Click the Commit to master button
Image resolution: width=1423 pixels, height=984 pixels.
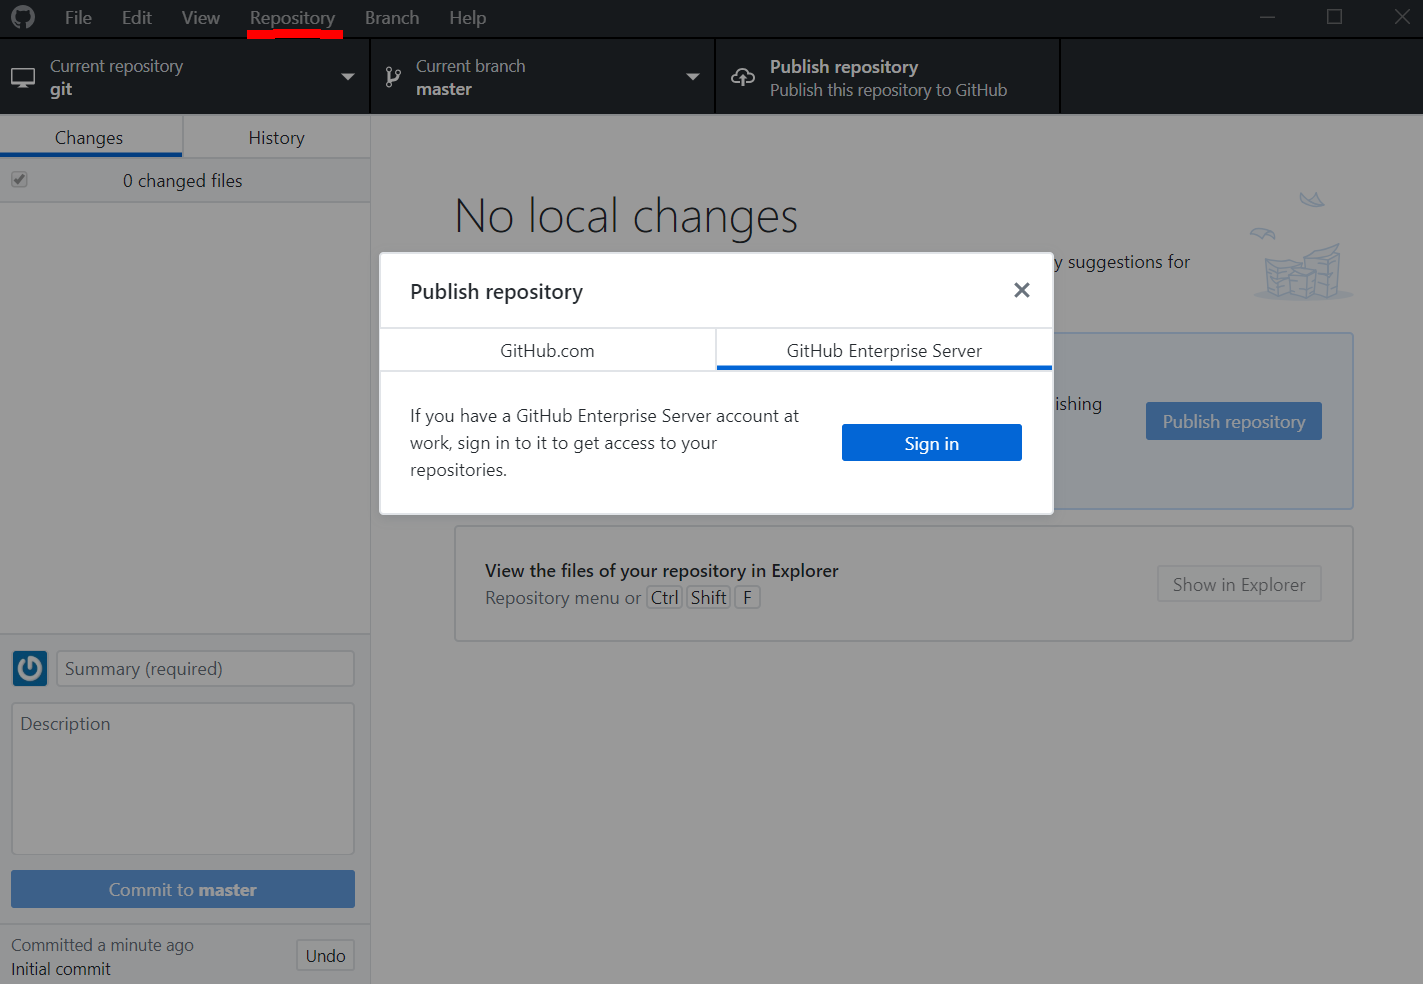183,889
